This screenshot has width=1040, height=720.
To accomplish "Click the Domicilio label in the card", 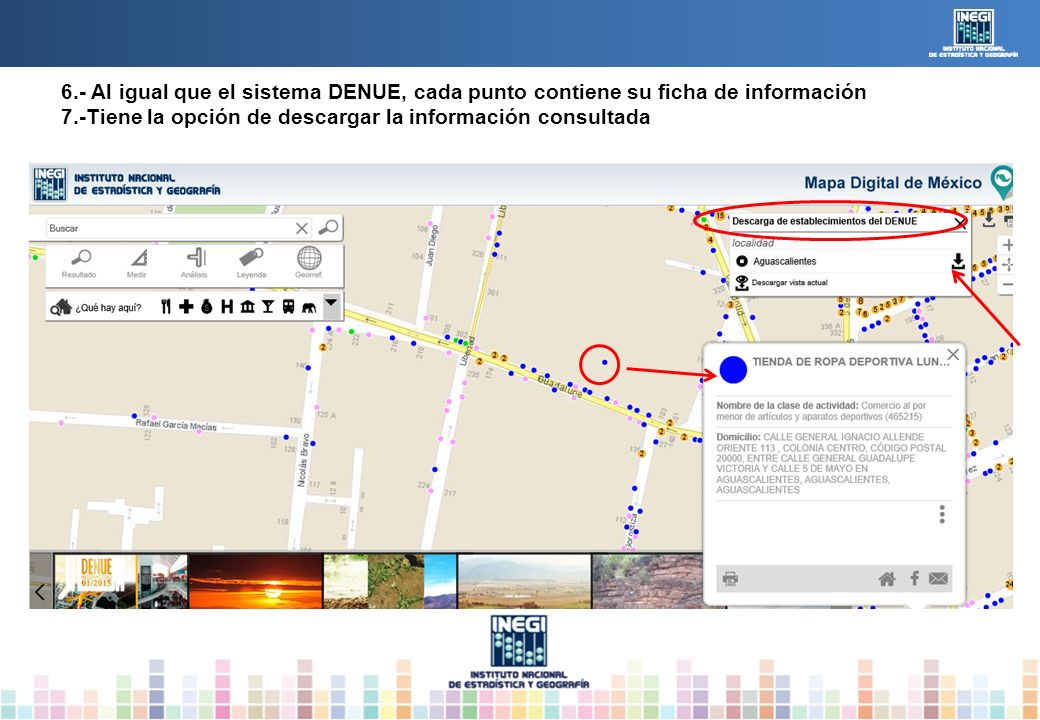I will (738, 437).
